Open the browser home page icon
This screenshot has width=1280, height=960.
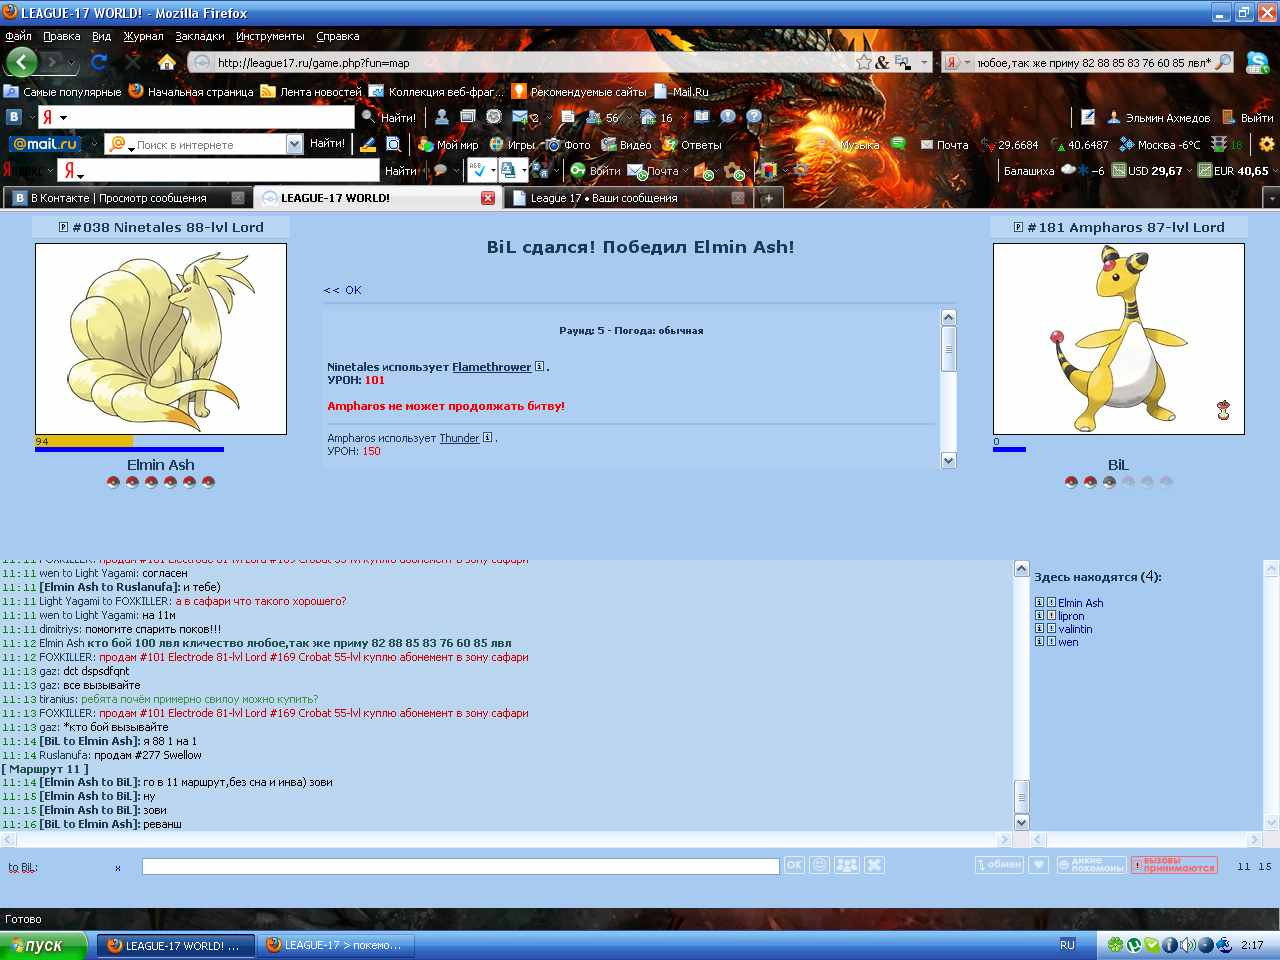[x=167, y=62]
